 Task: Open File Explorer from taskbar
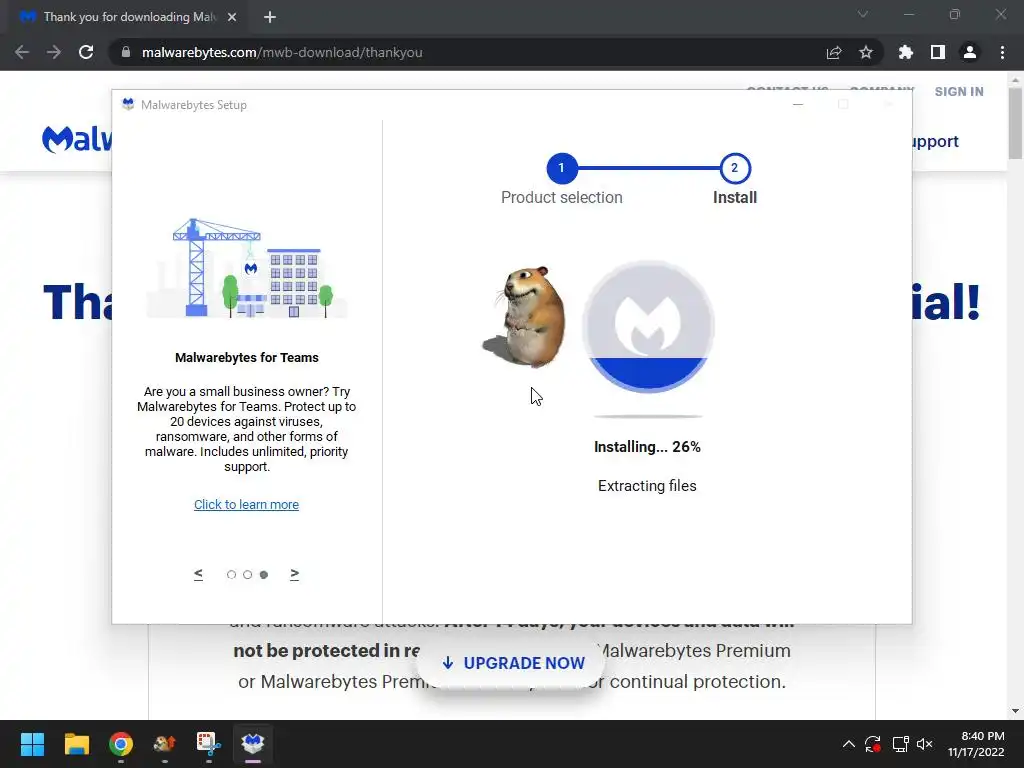[x=76, y=744]
